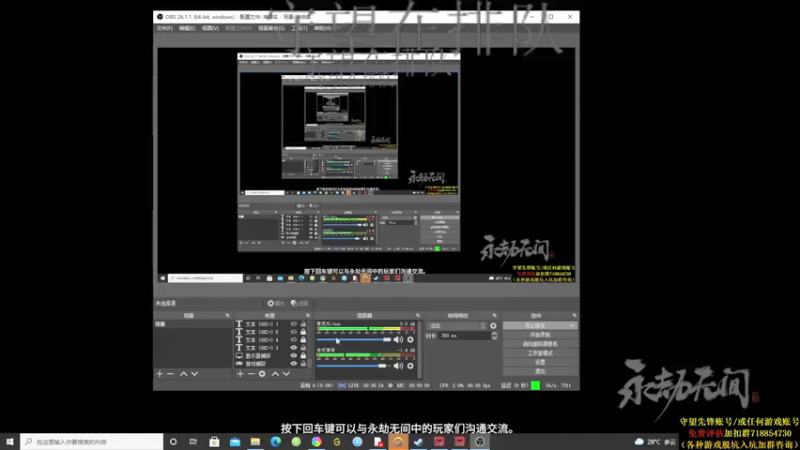Viewport: 800px width, 450px height.
Task: Open the Windows Start button
Action: click(x=10, y=442)
